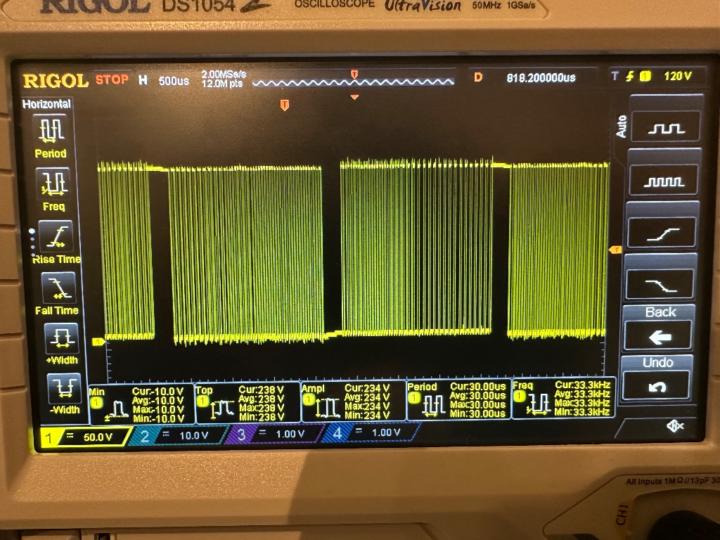Click the channel 1 ground level marker

coord(98,342)
